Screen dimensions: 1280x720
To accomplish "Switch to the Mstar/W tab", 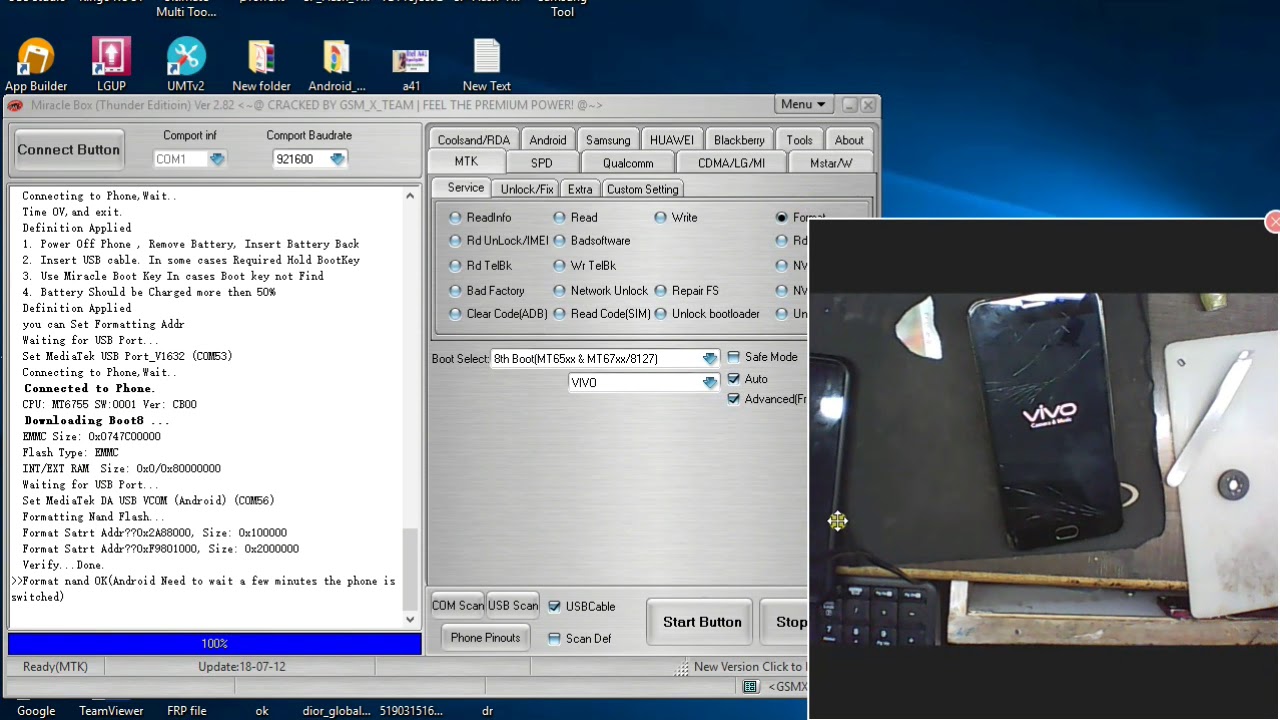I will coord(831,163).
